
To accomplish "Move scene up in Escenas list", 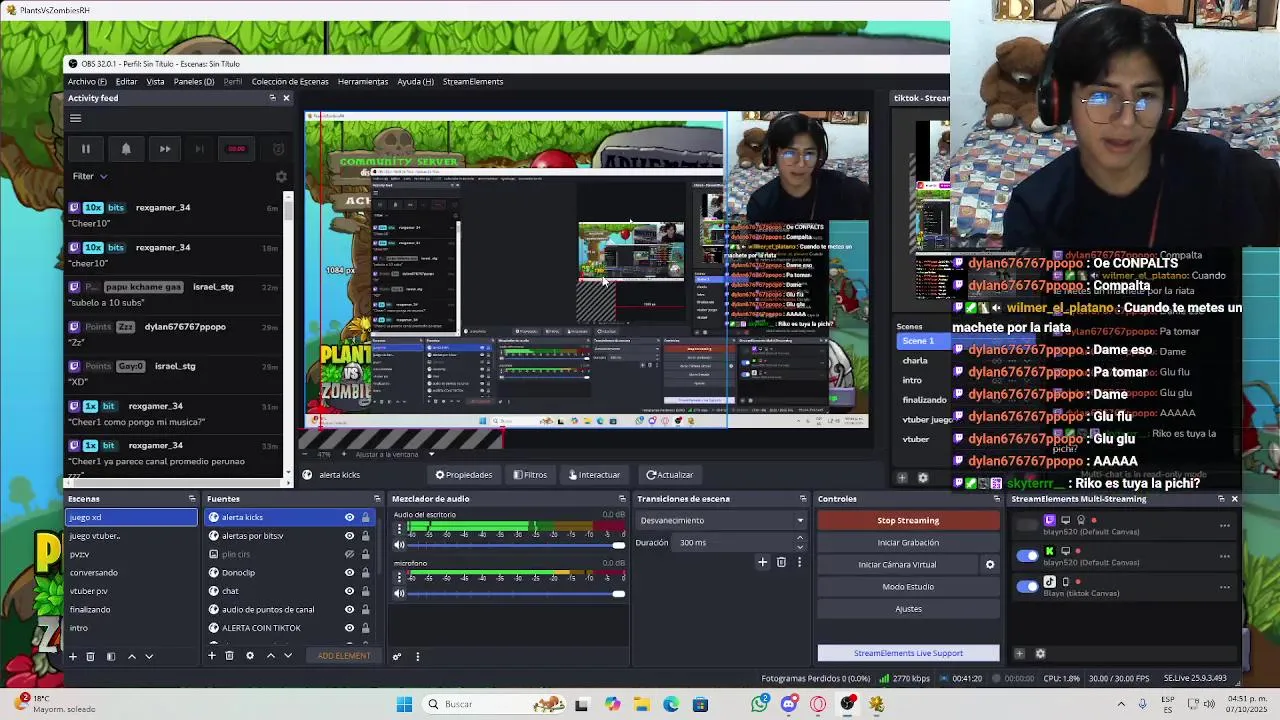I will pos(131,656).
